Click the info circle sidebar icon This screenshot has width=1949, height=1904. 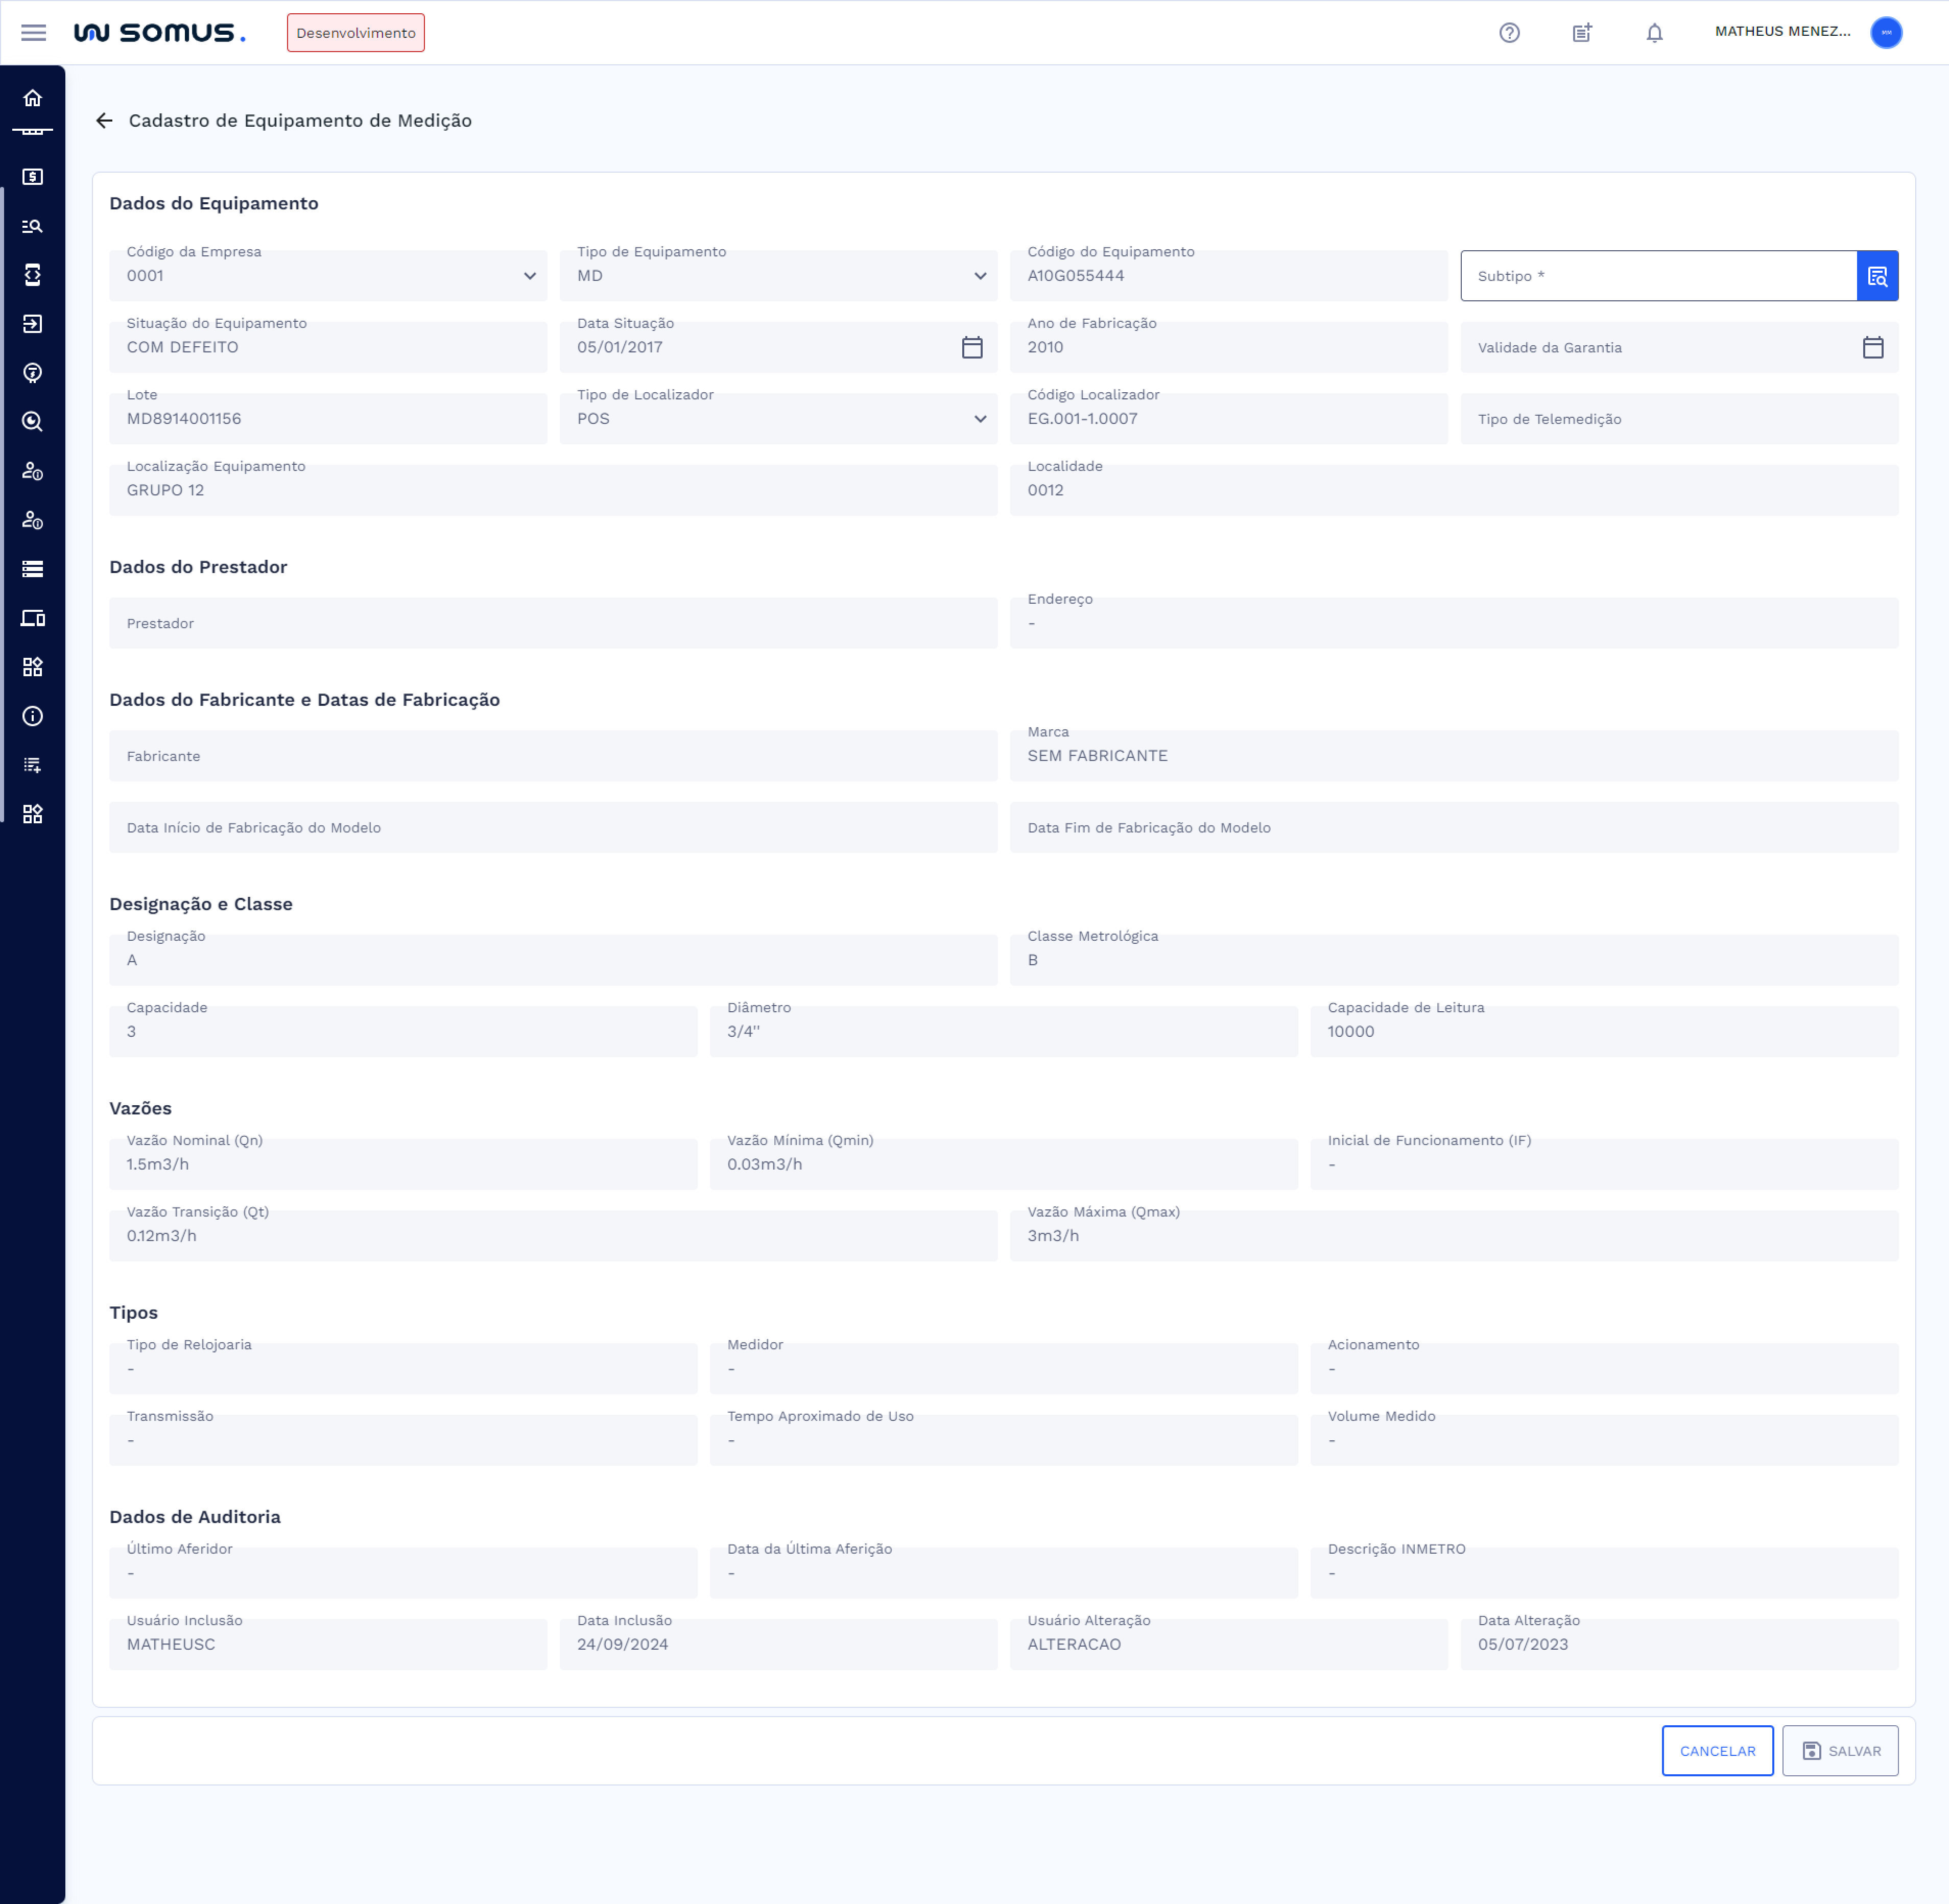point(33,716)
